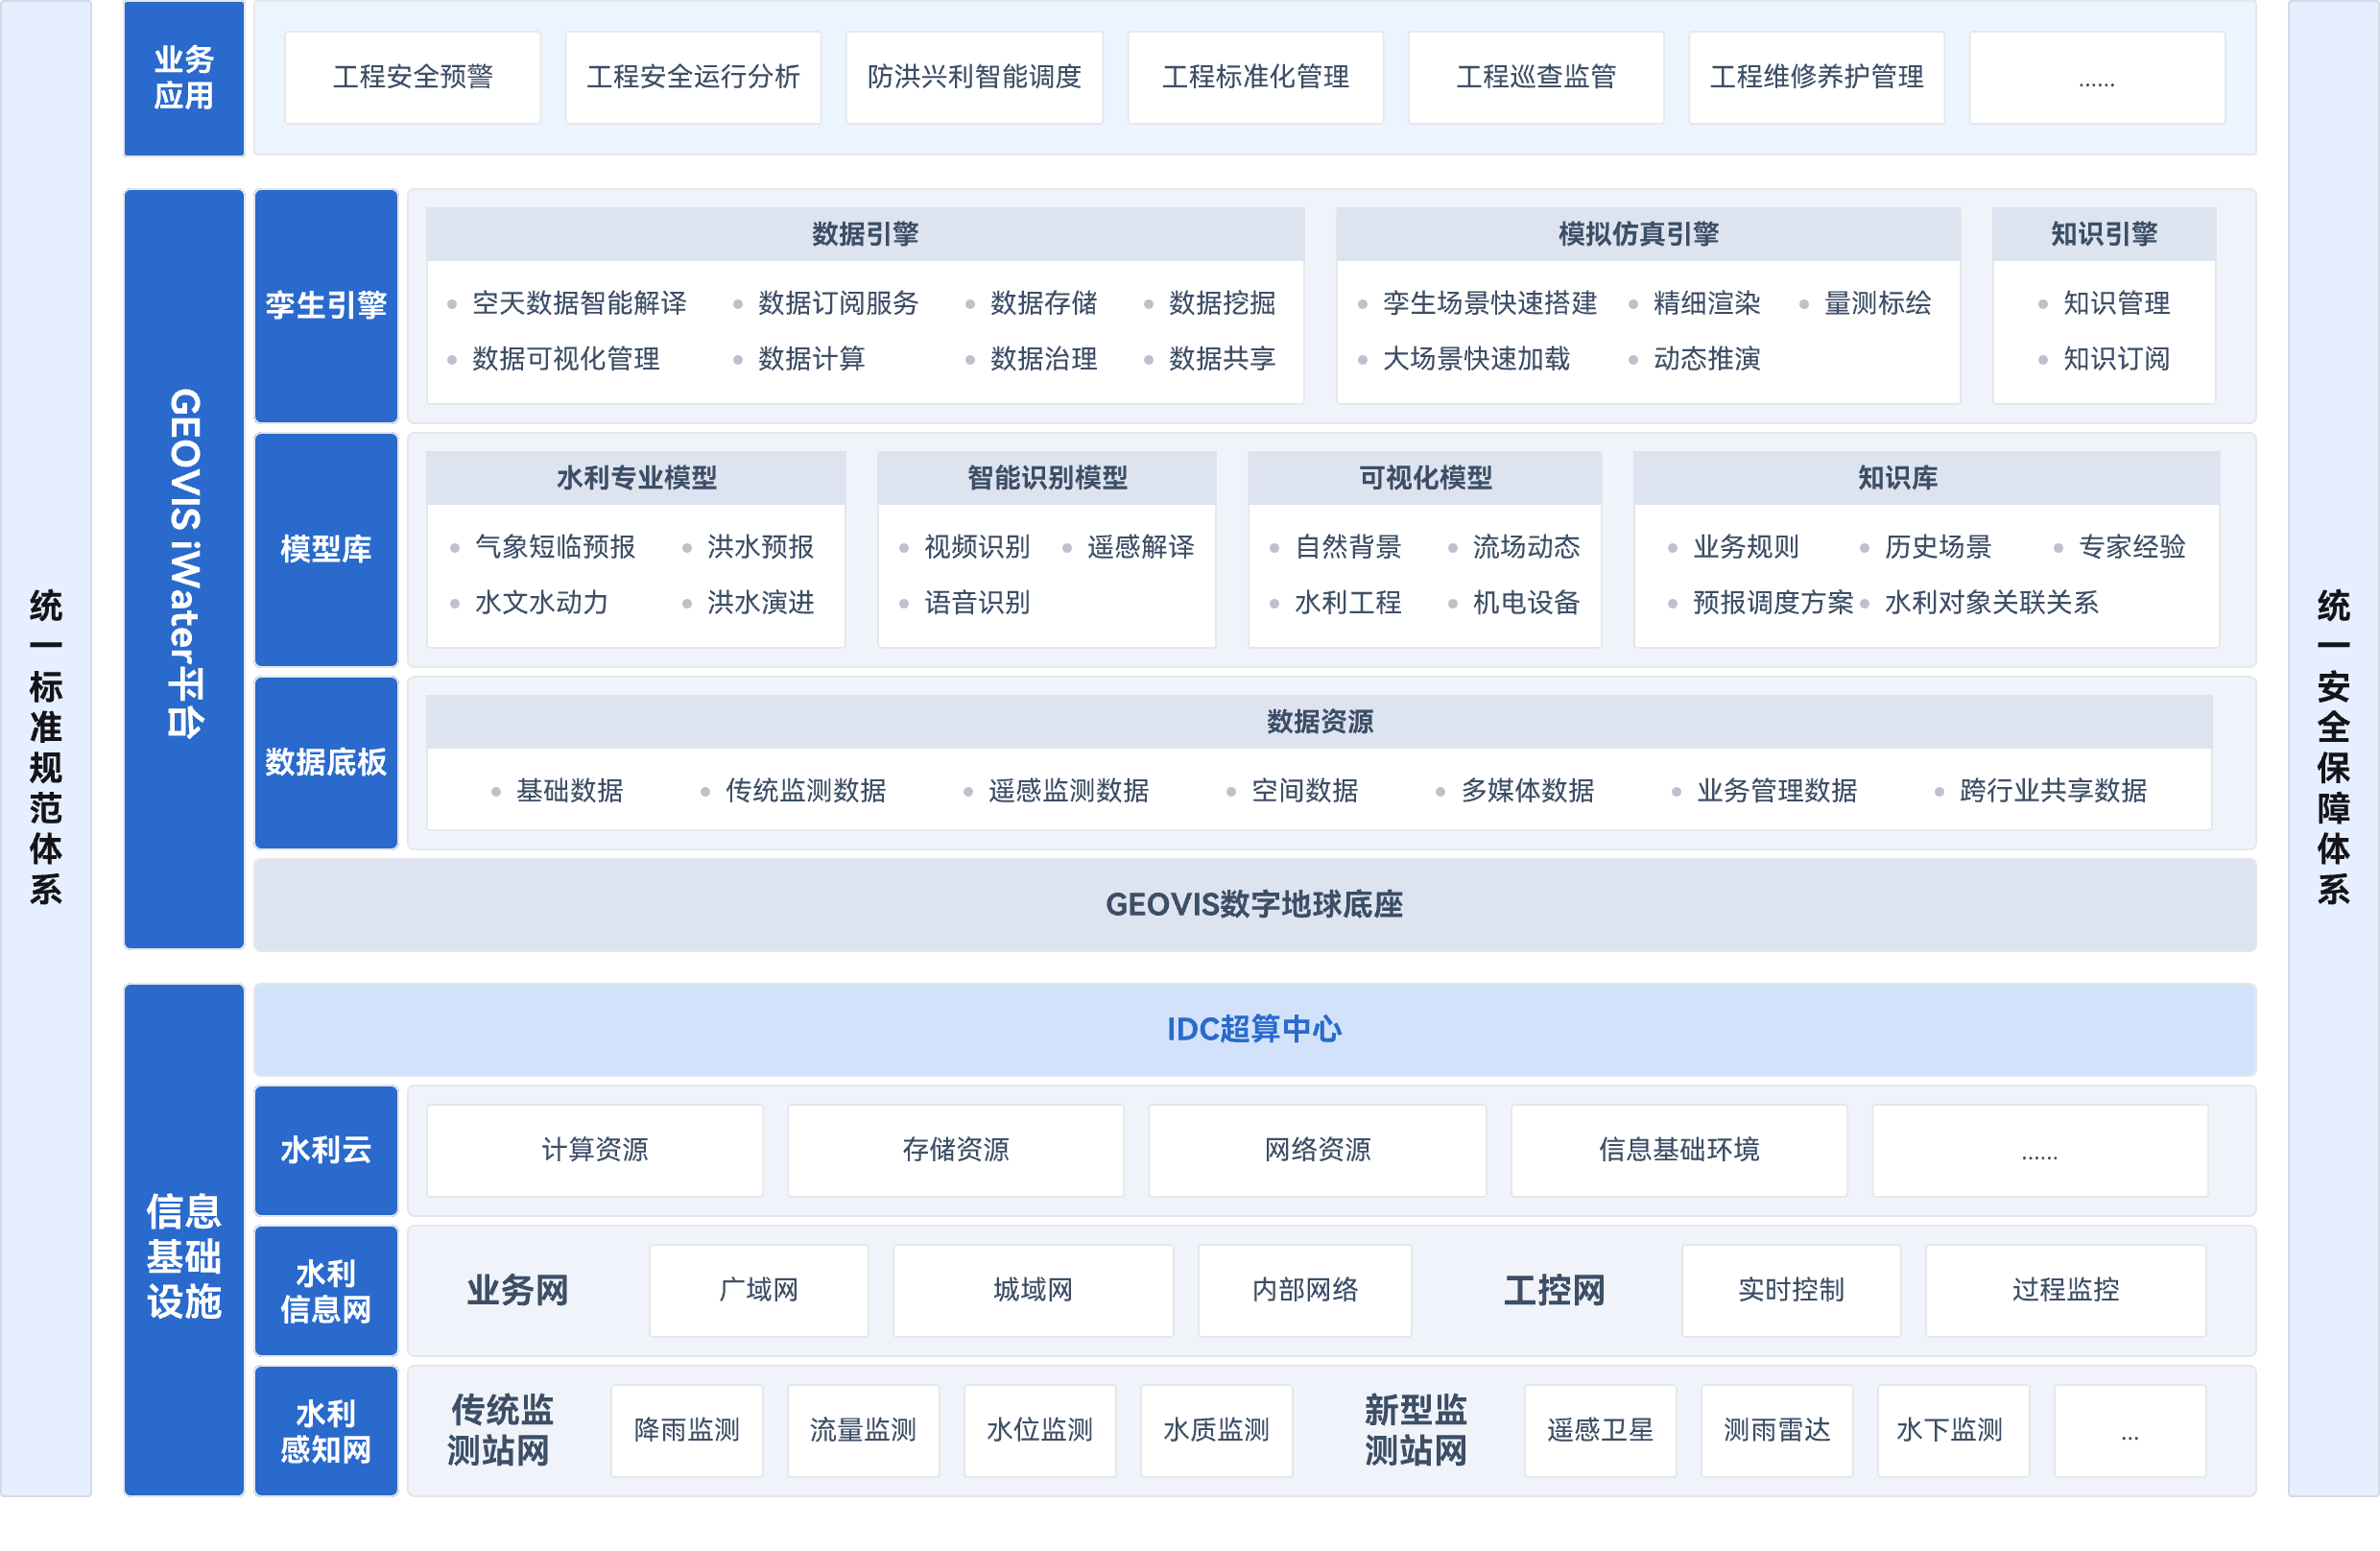The image size is (2380, 1551).
Task: Select the 水利专业模型 header
Action: (x=636, y=478)
